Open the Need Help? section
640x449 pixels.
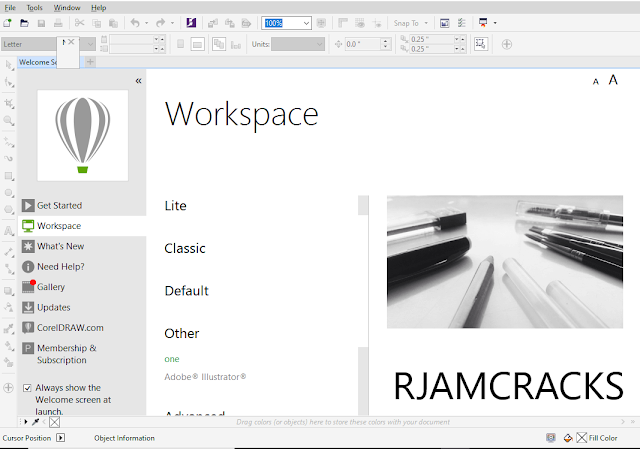82,267
